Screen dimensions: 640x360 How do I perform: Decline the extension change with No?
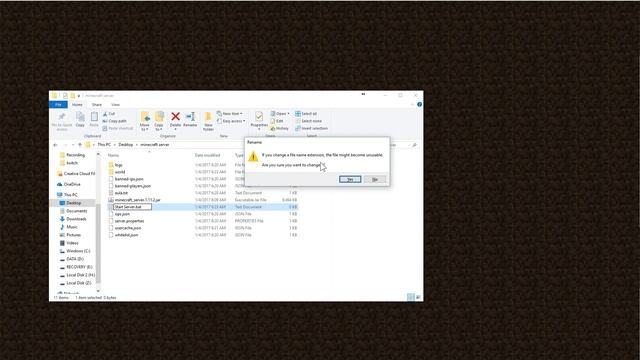[375, 180]
